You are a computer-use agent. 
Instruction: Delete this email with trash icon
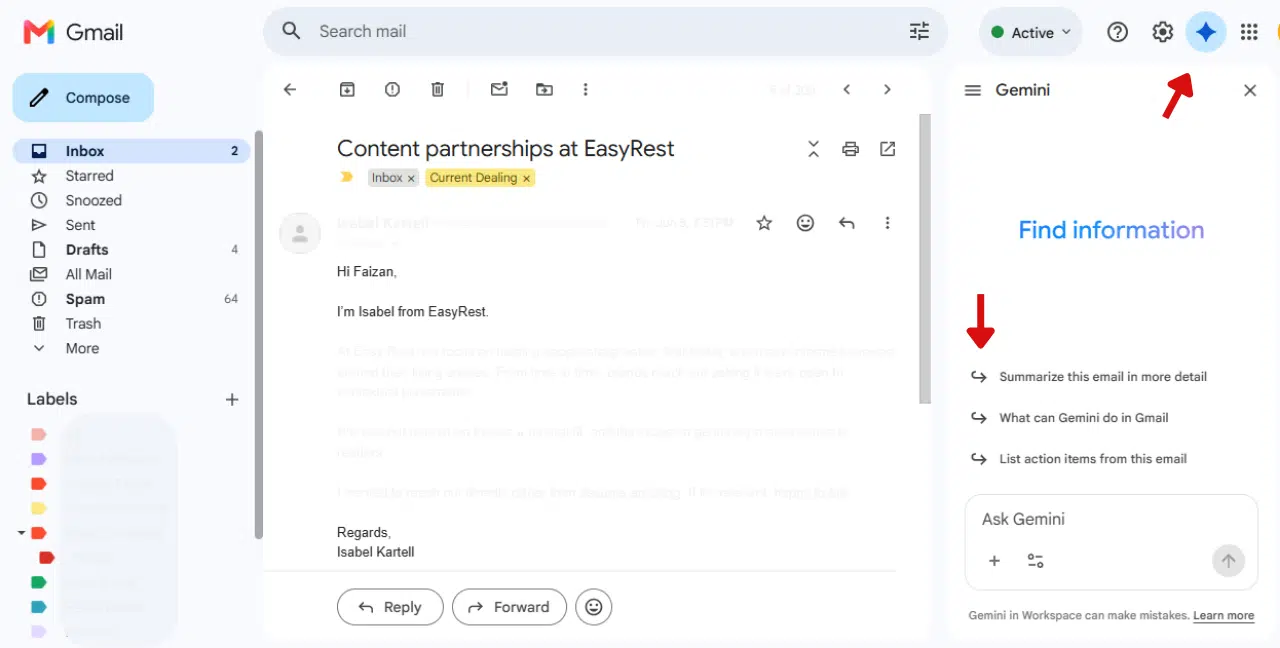(437, 90)
